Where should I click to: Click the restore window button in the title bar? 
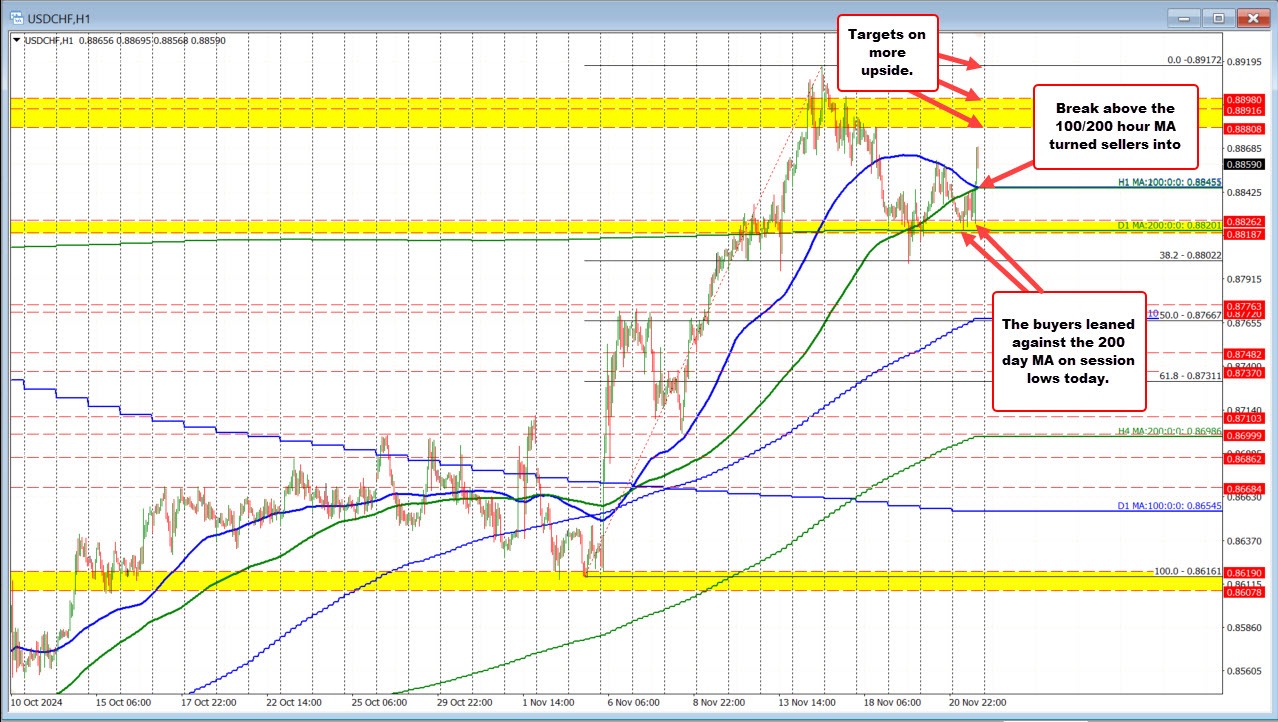coord(1218,18)
